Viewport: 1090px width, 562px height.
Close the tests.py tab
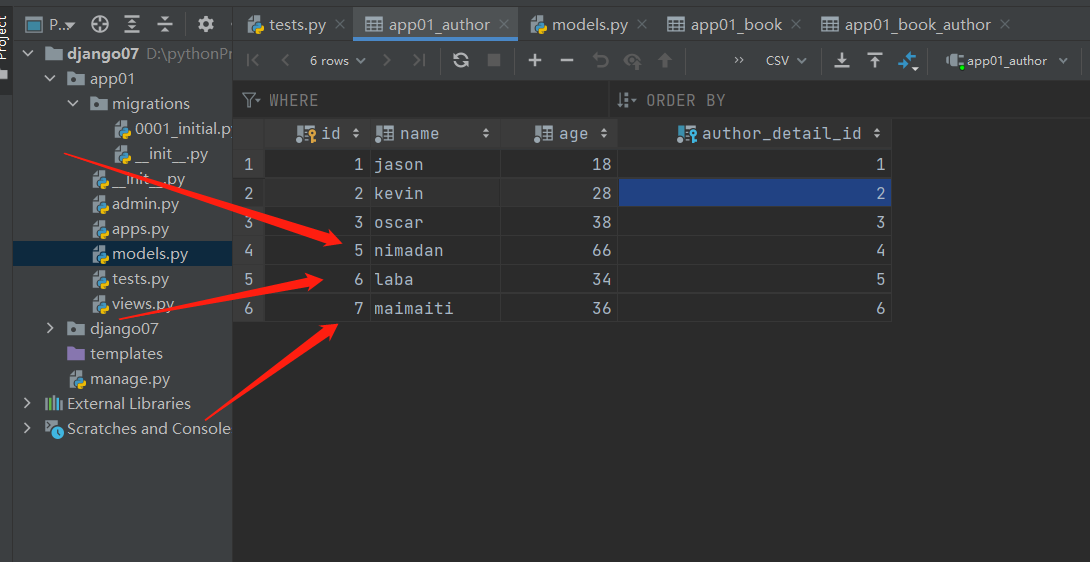[x=339, y=24]
